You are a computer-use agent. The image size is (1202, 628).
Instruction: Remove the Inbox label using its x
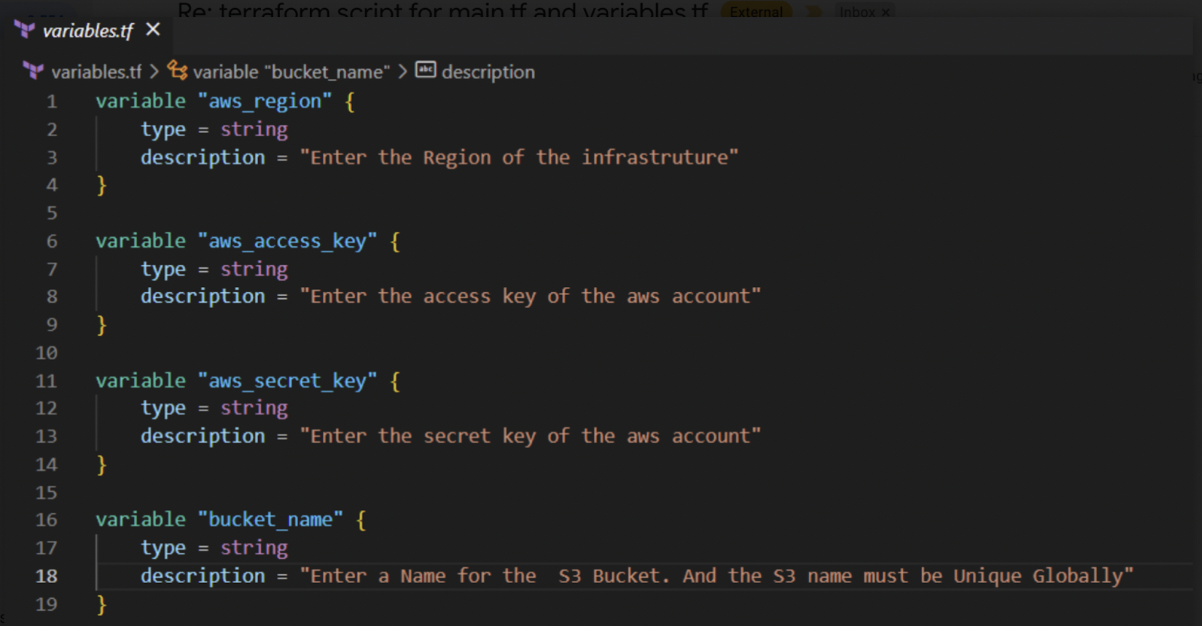[885, 12]
